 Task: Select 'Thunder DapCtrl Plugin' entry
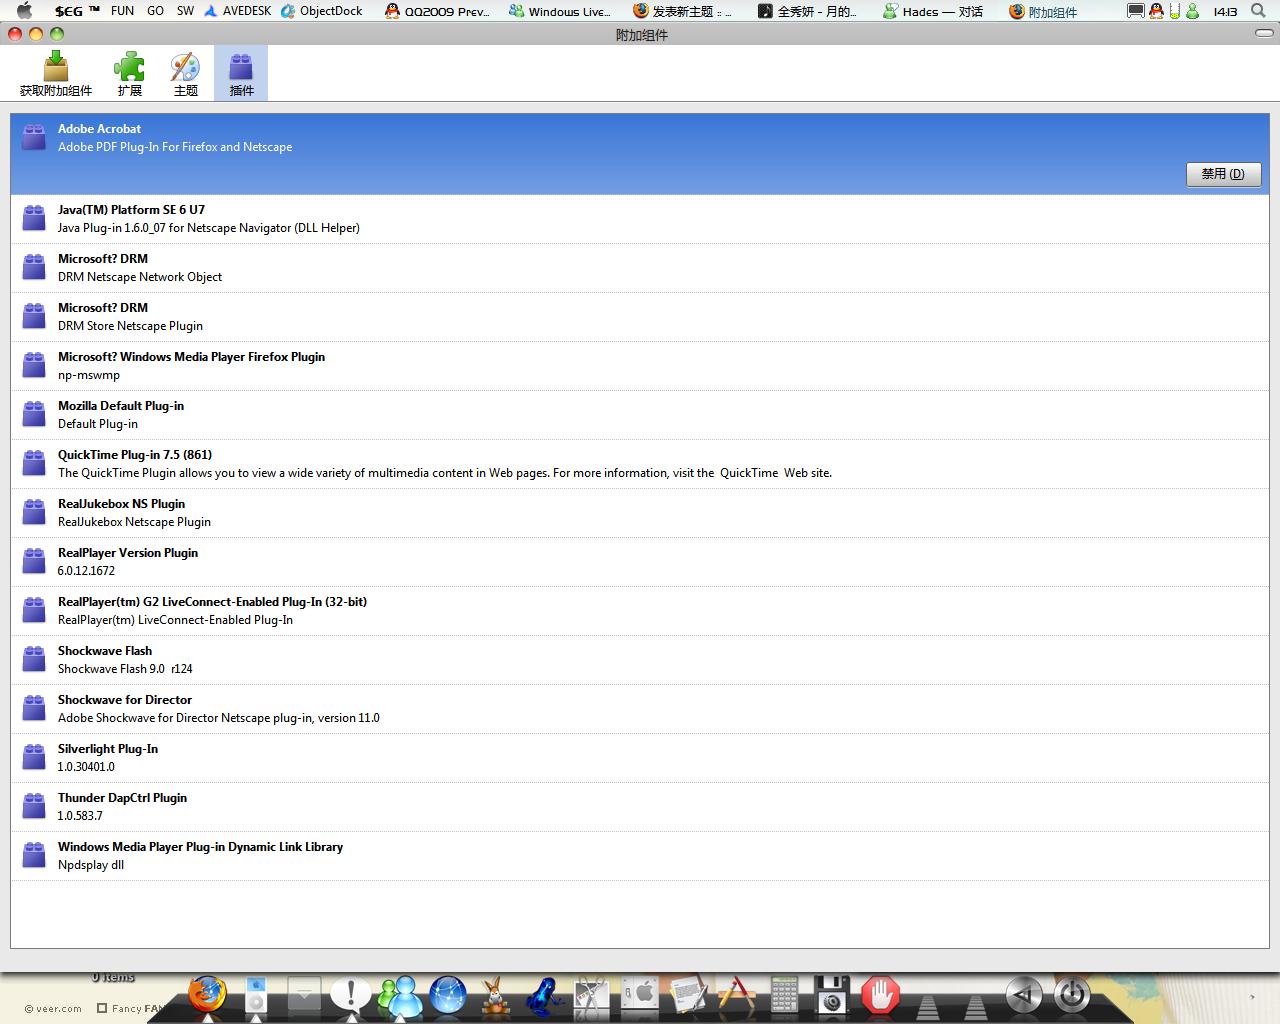click(x=639, y=807)
